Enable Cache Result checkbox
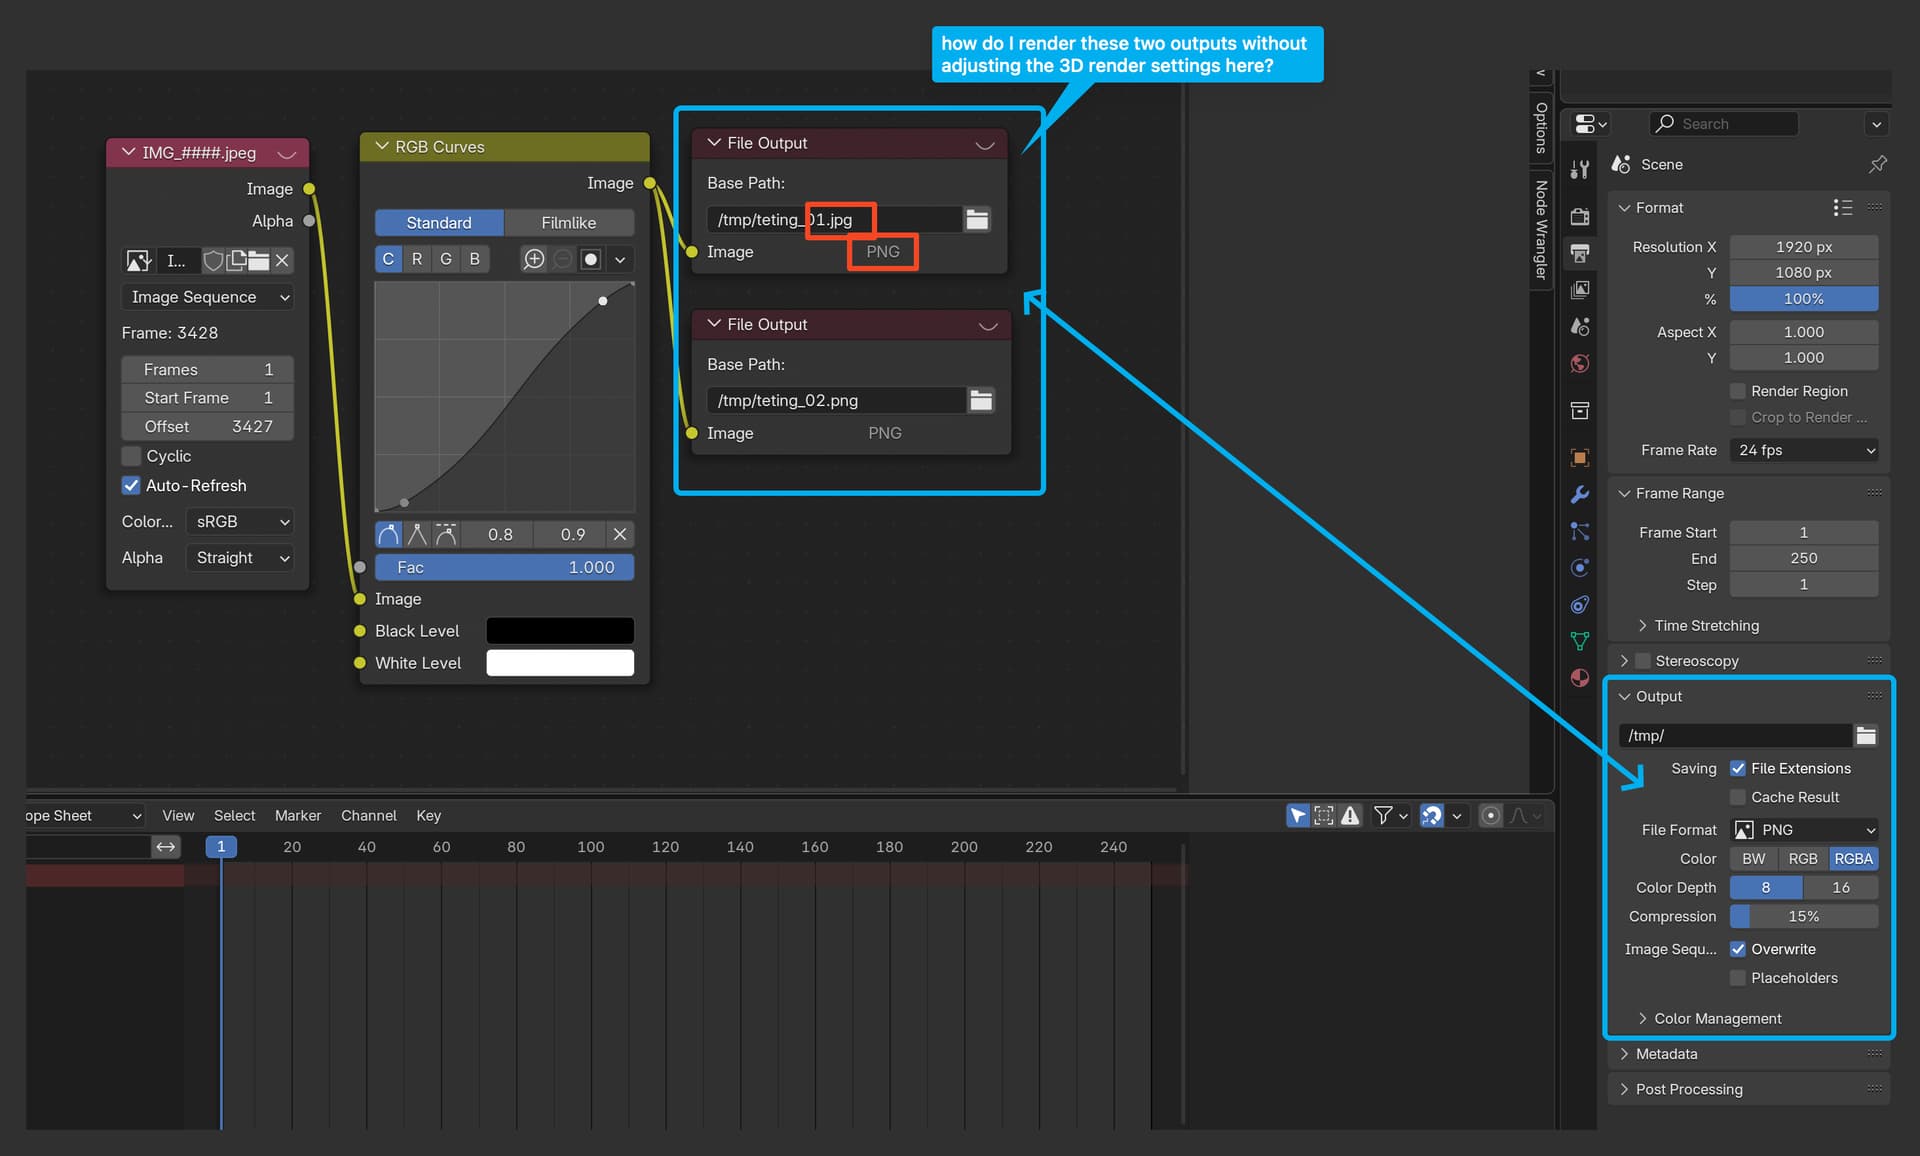1920x1156 pixels. [x=1738, y=798]
